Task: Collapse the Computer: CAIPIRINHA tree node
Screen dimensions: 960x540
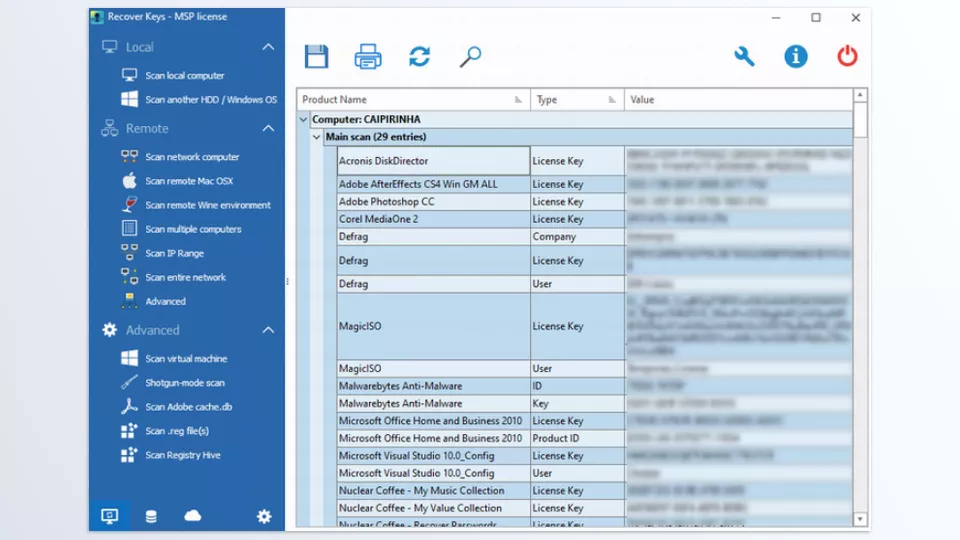Action: click(303, 119)
